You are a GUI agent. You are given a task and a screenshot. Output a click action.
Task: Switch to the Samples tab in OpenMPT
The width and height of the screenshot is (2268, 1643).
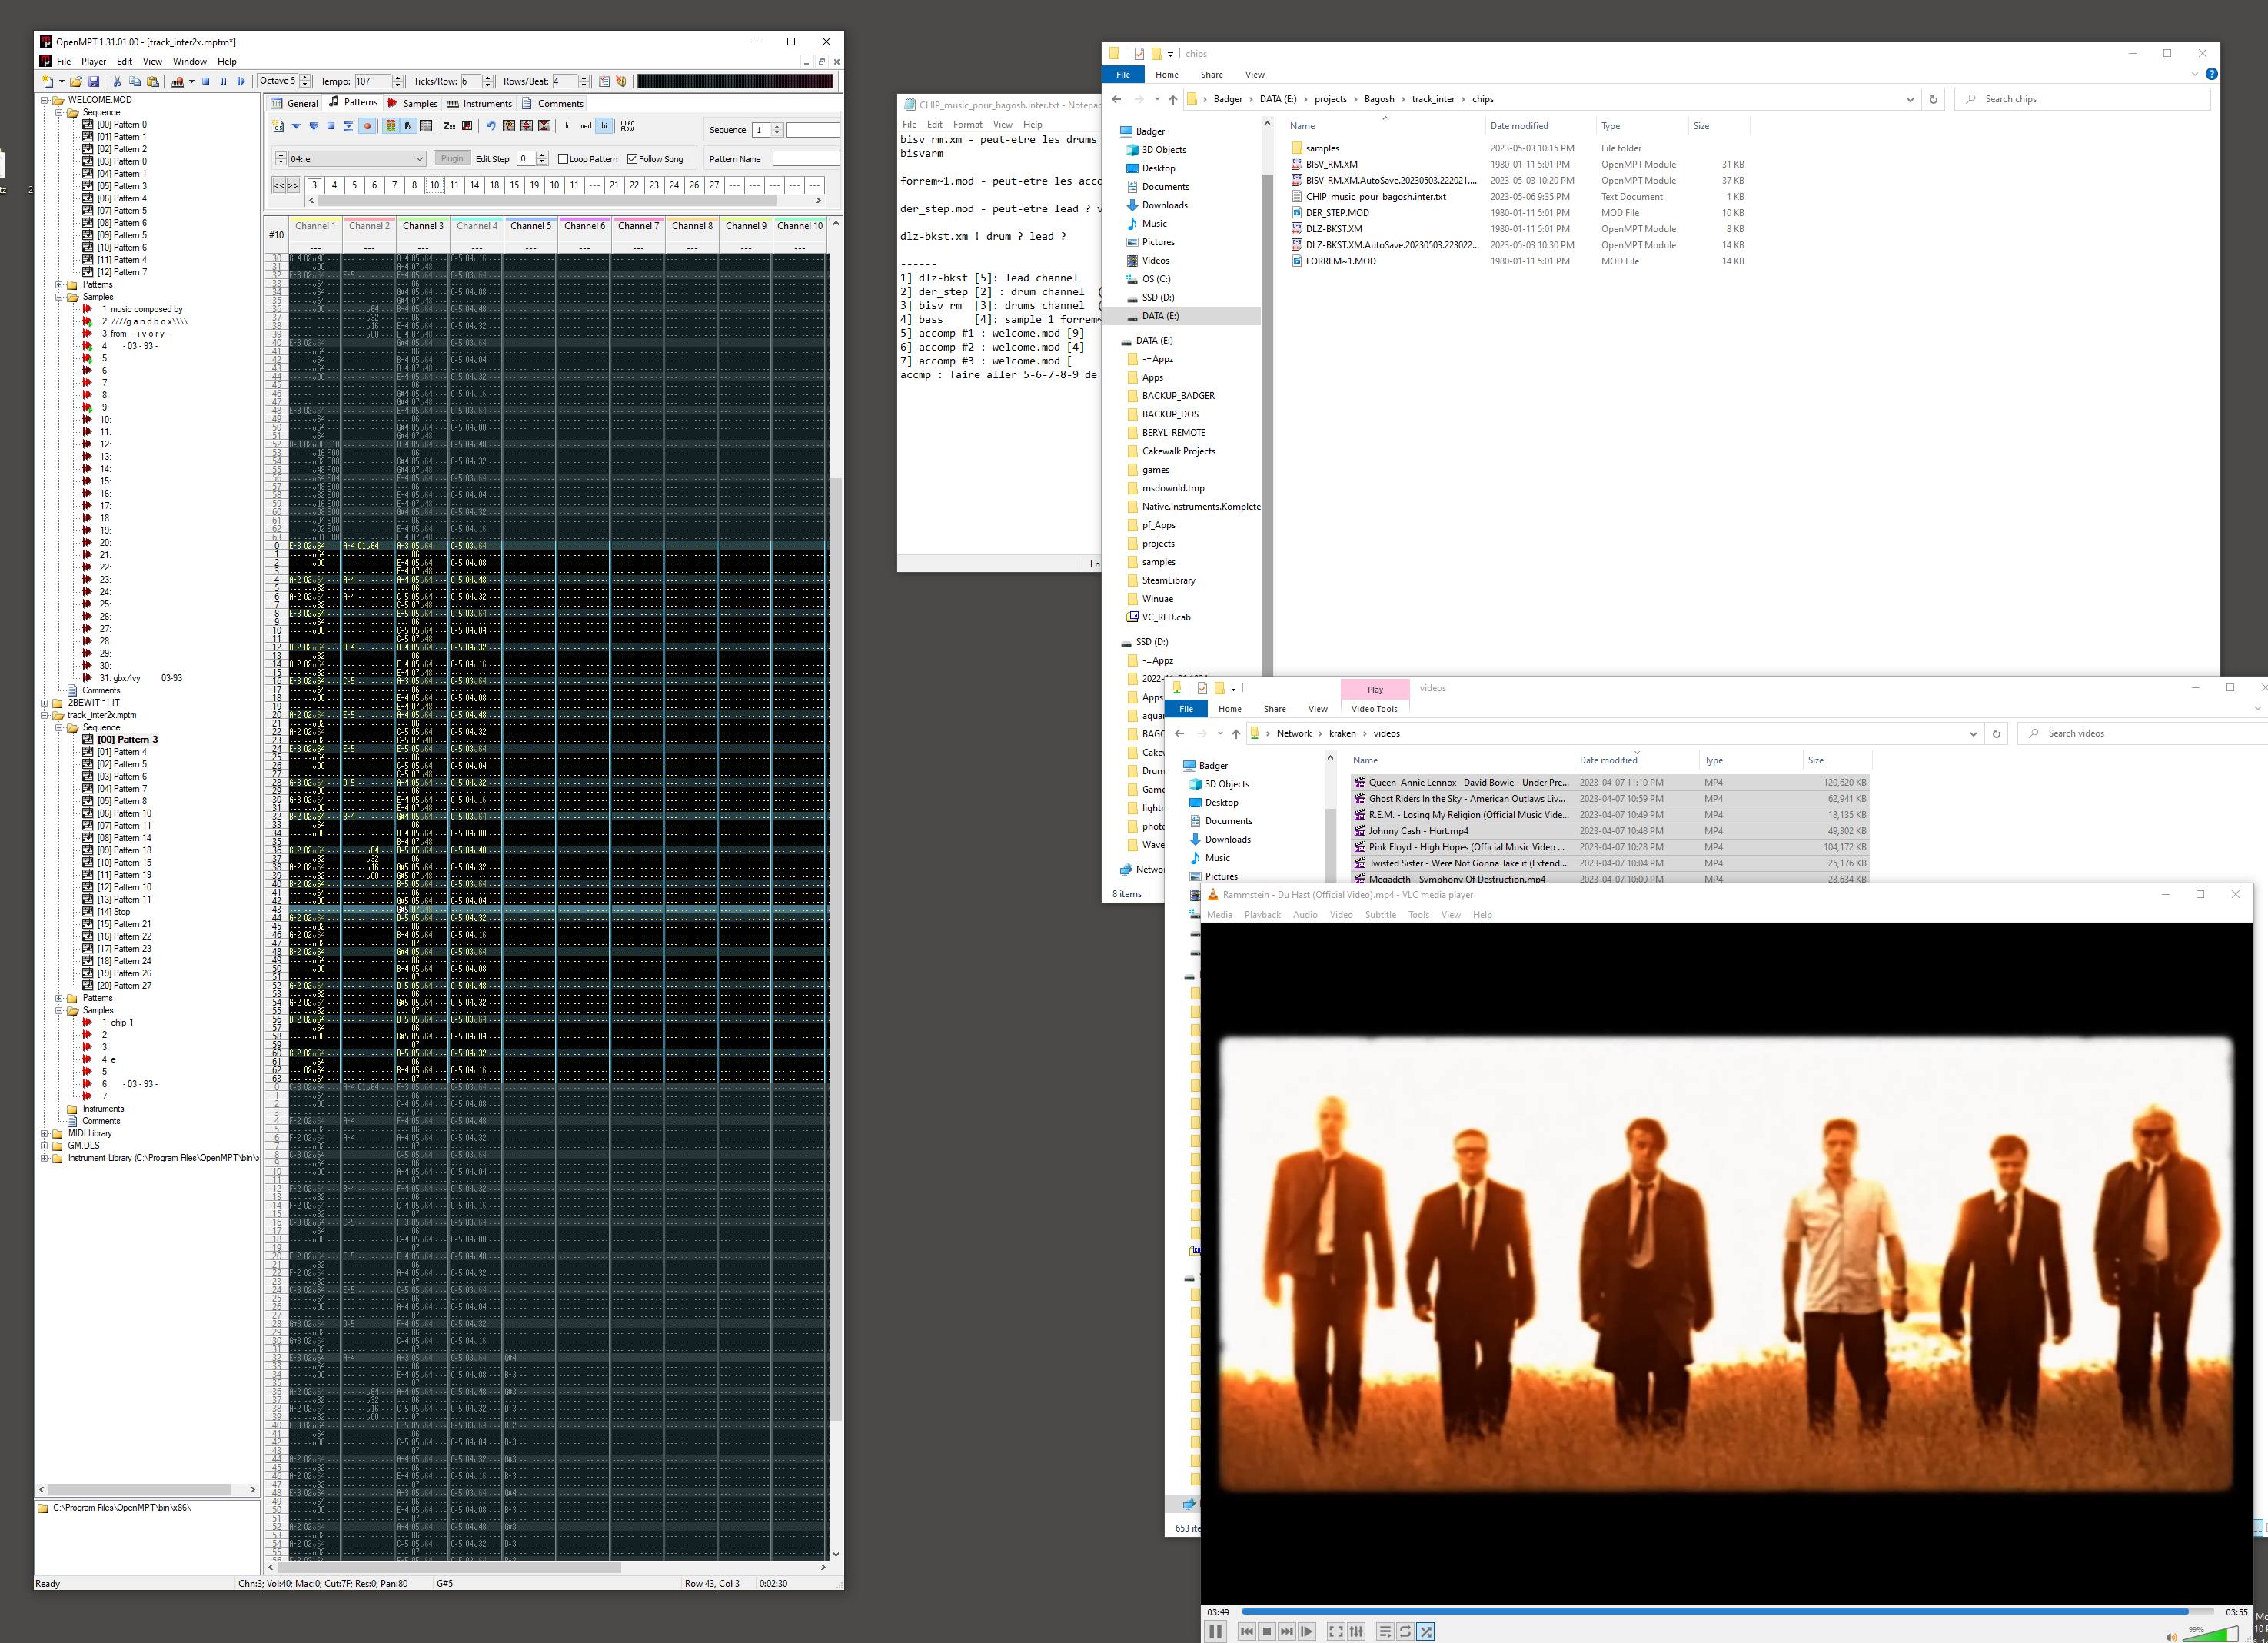[x=412, y=103]
